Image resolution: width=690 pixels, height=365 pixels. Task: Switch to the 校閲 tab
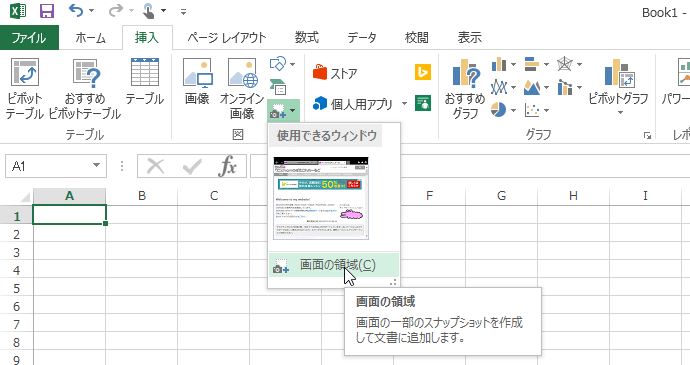point(416,38)
